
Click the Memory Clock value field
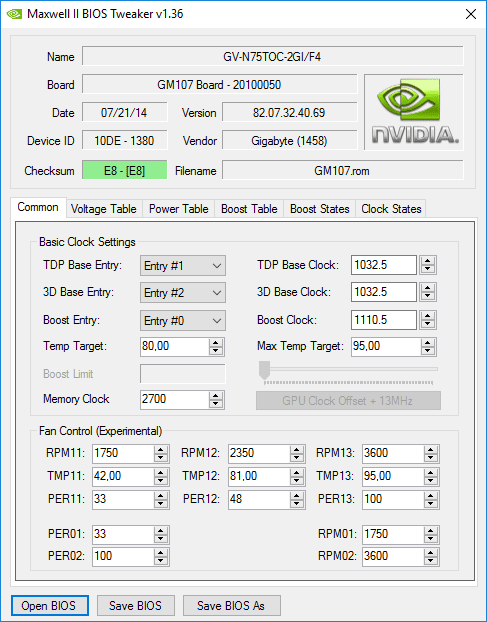[175, 399]
